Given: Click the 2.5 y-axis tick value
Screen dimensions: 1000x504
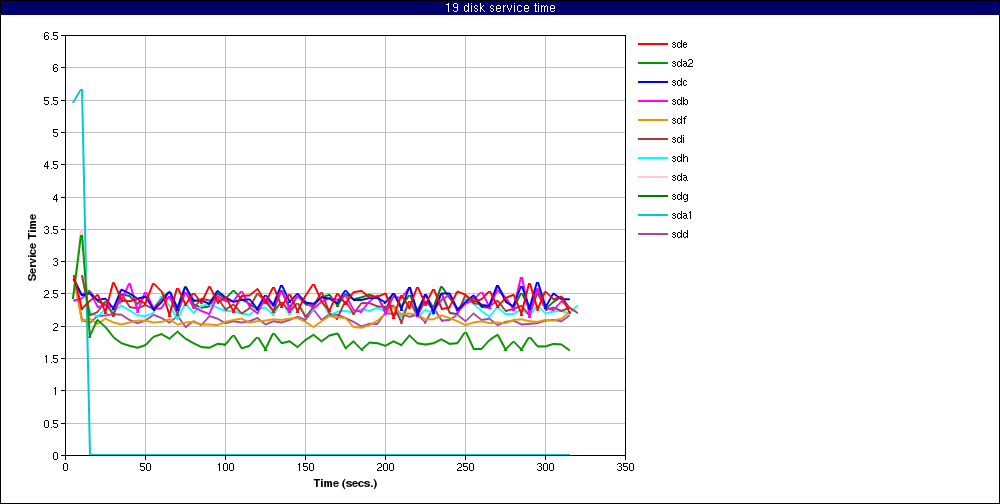Looking at the screenshot, I should pyautogui.click(x=51, y=294).
